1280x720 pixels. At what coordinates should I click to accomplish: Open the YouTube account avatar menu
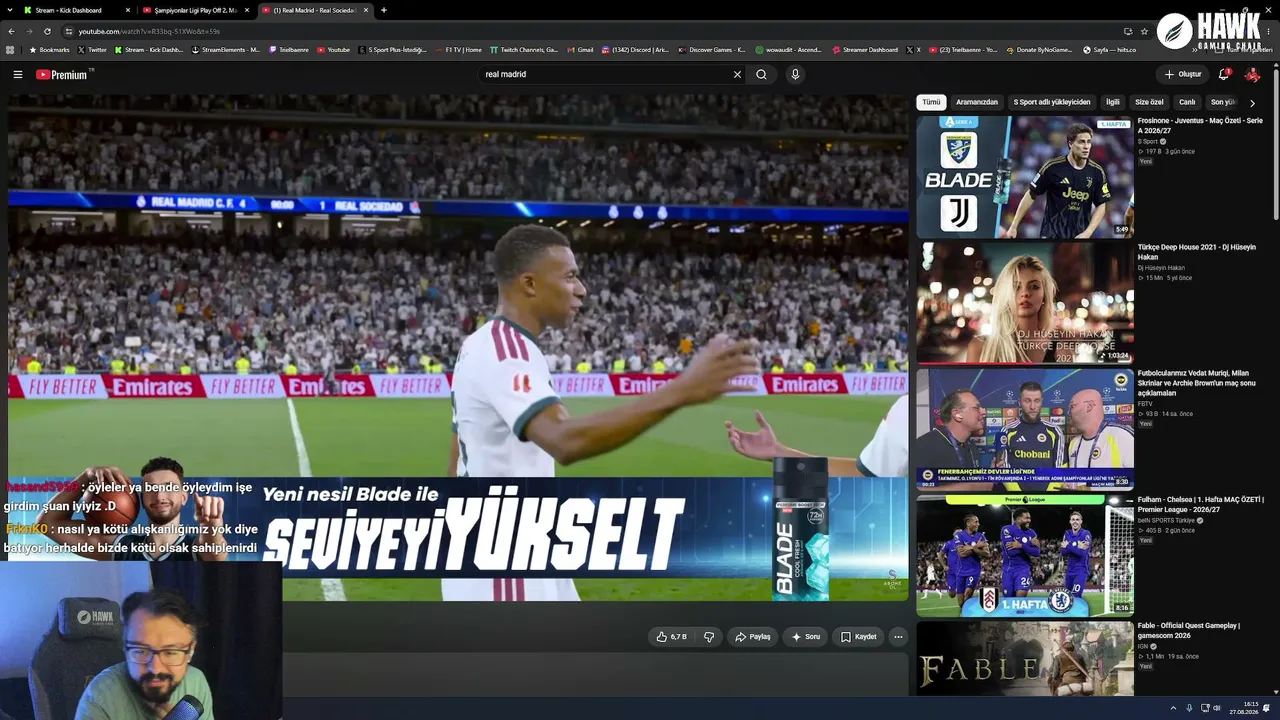click(x=1252, y=74)
